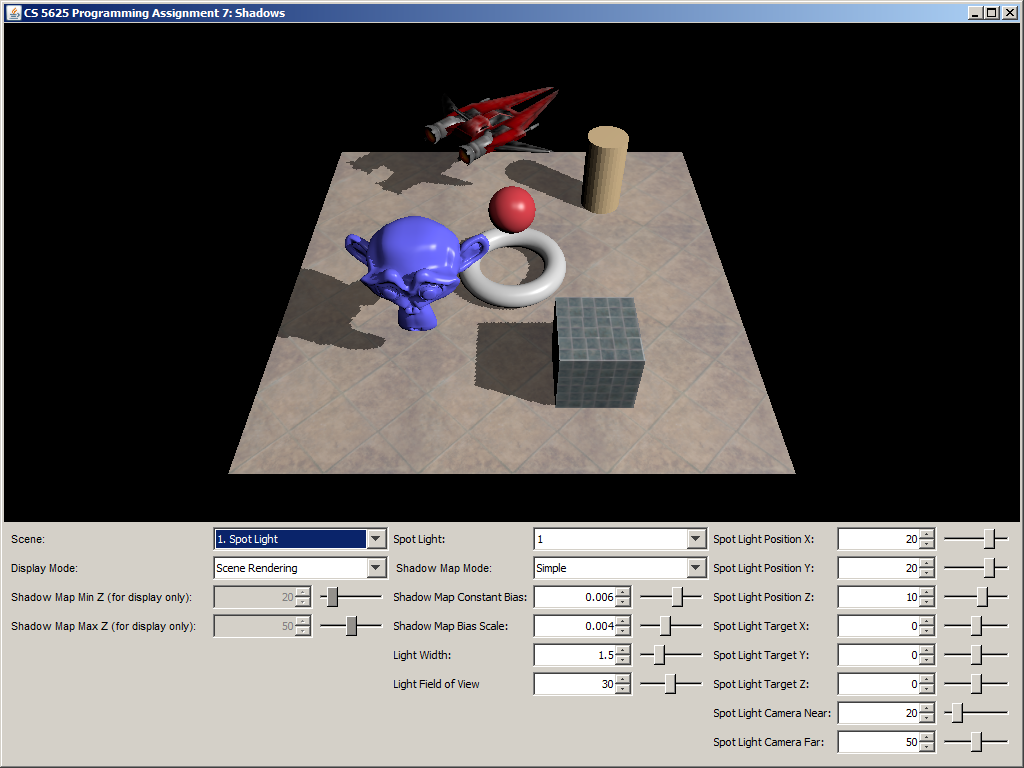Screen dimensions: 1024x768
Task: Increment Spot Light Position X
Action: (x=927, y=534)
